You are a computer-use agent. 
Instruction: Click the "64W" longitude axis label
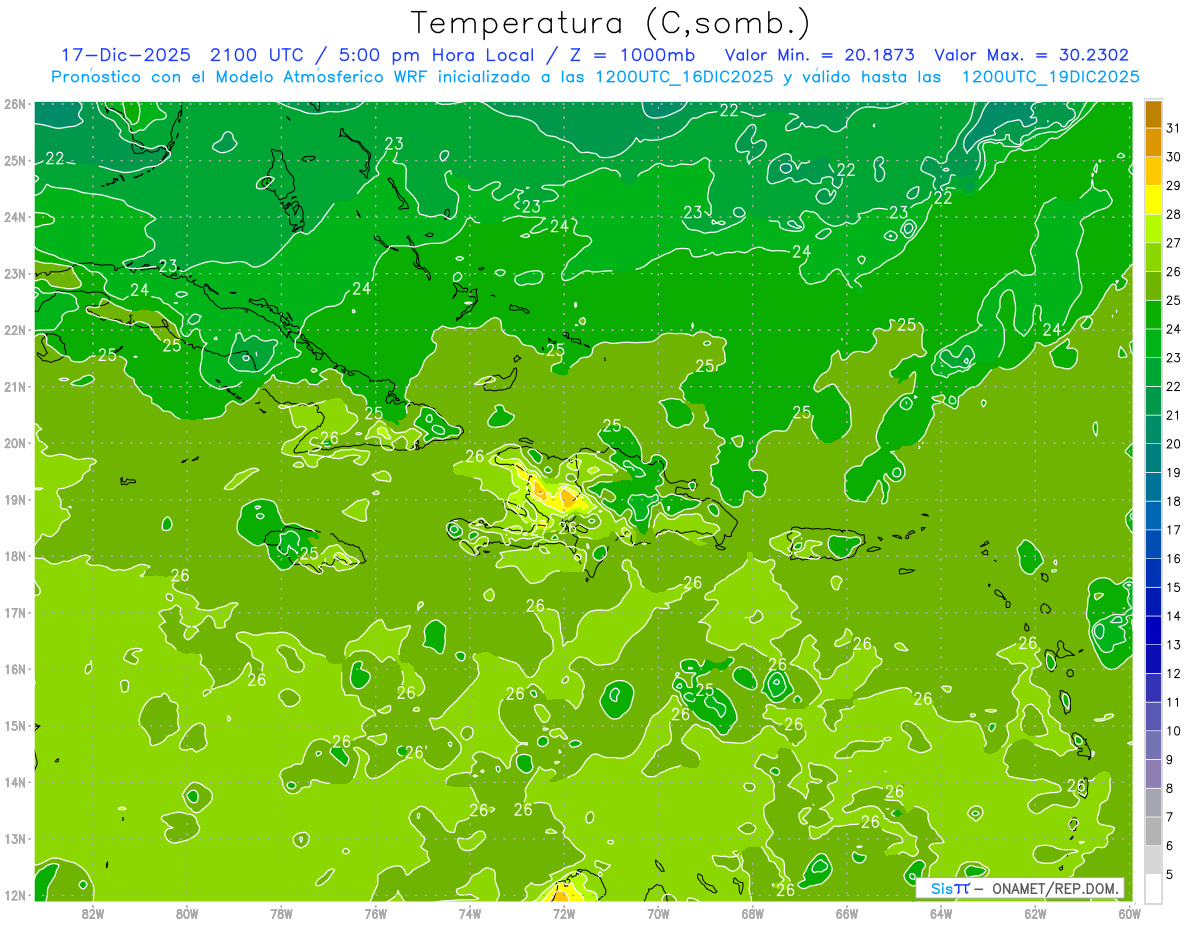tap(941, 913)
